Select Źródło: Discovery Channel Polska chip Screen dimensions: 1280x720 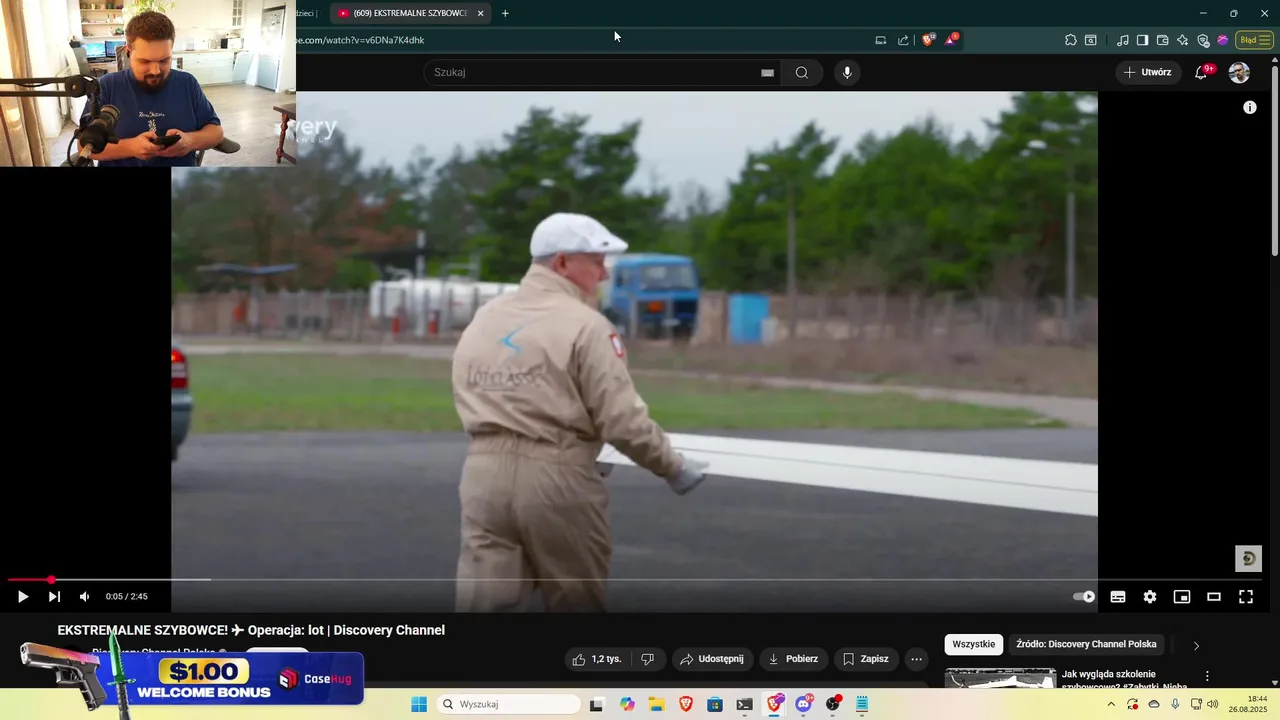[1086, 644]
